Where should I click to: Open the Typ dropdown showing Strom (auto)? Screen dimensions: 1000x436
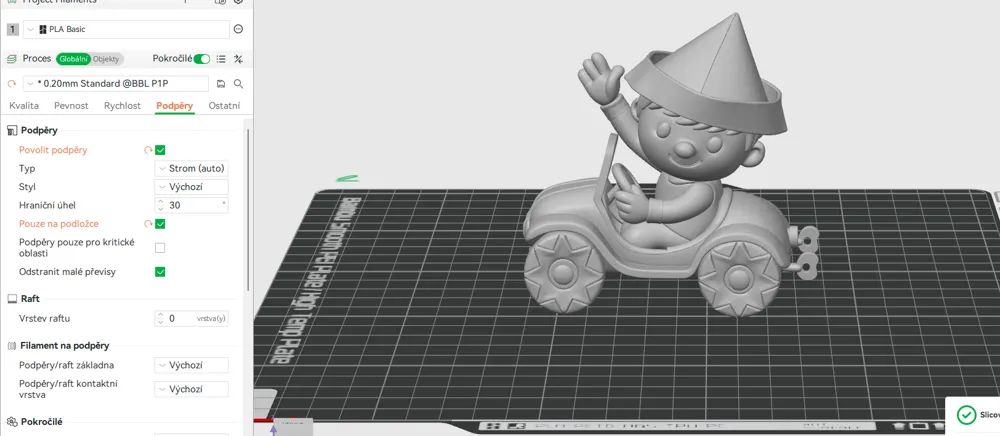click(x=191, y=168)
